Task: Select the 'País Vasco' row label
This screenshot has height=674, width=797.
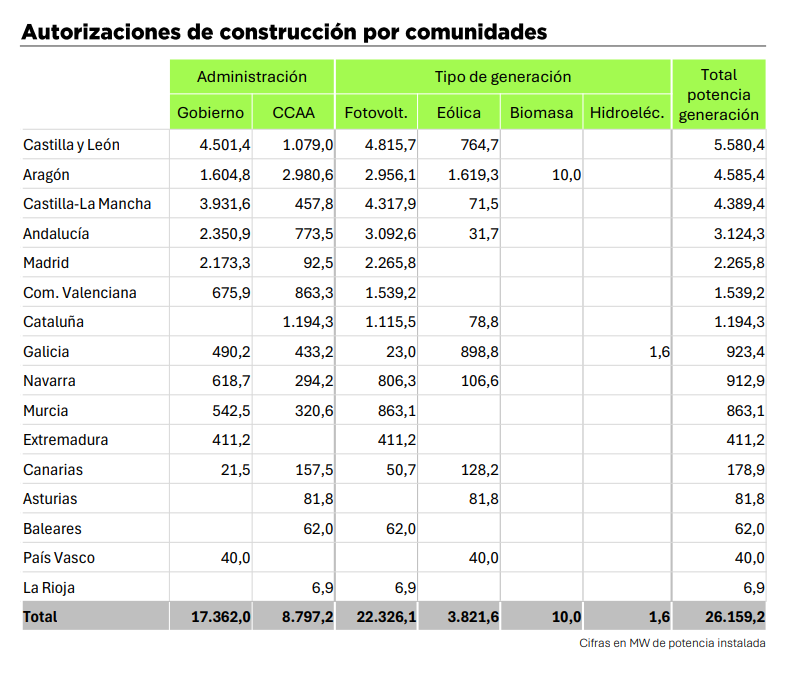Action: tap(59, 558)
